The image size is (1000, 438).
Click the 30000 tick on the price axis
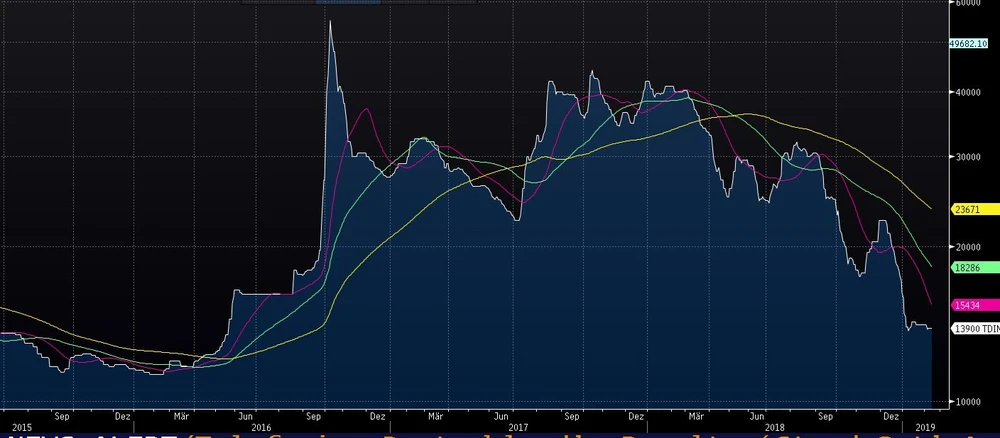(967, 157)
